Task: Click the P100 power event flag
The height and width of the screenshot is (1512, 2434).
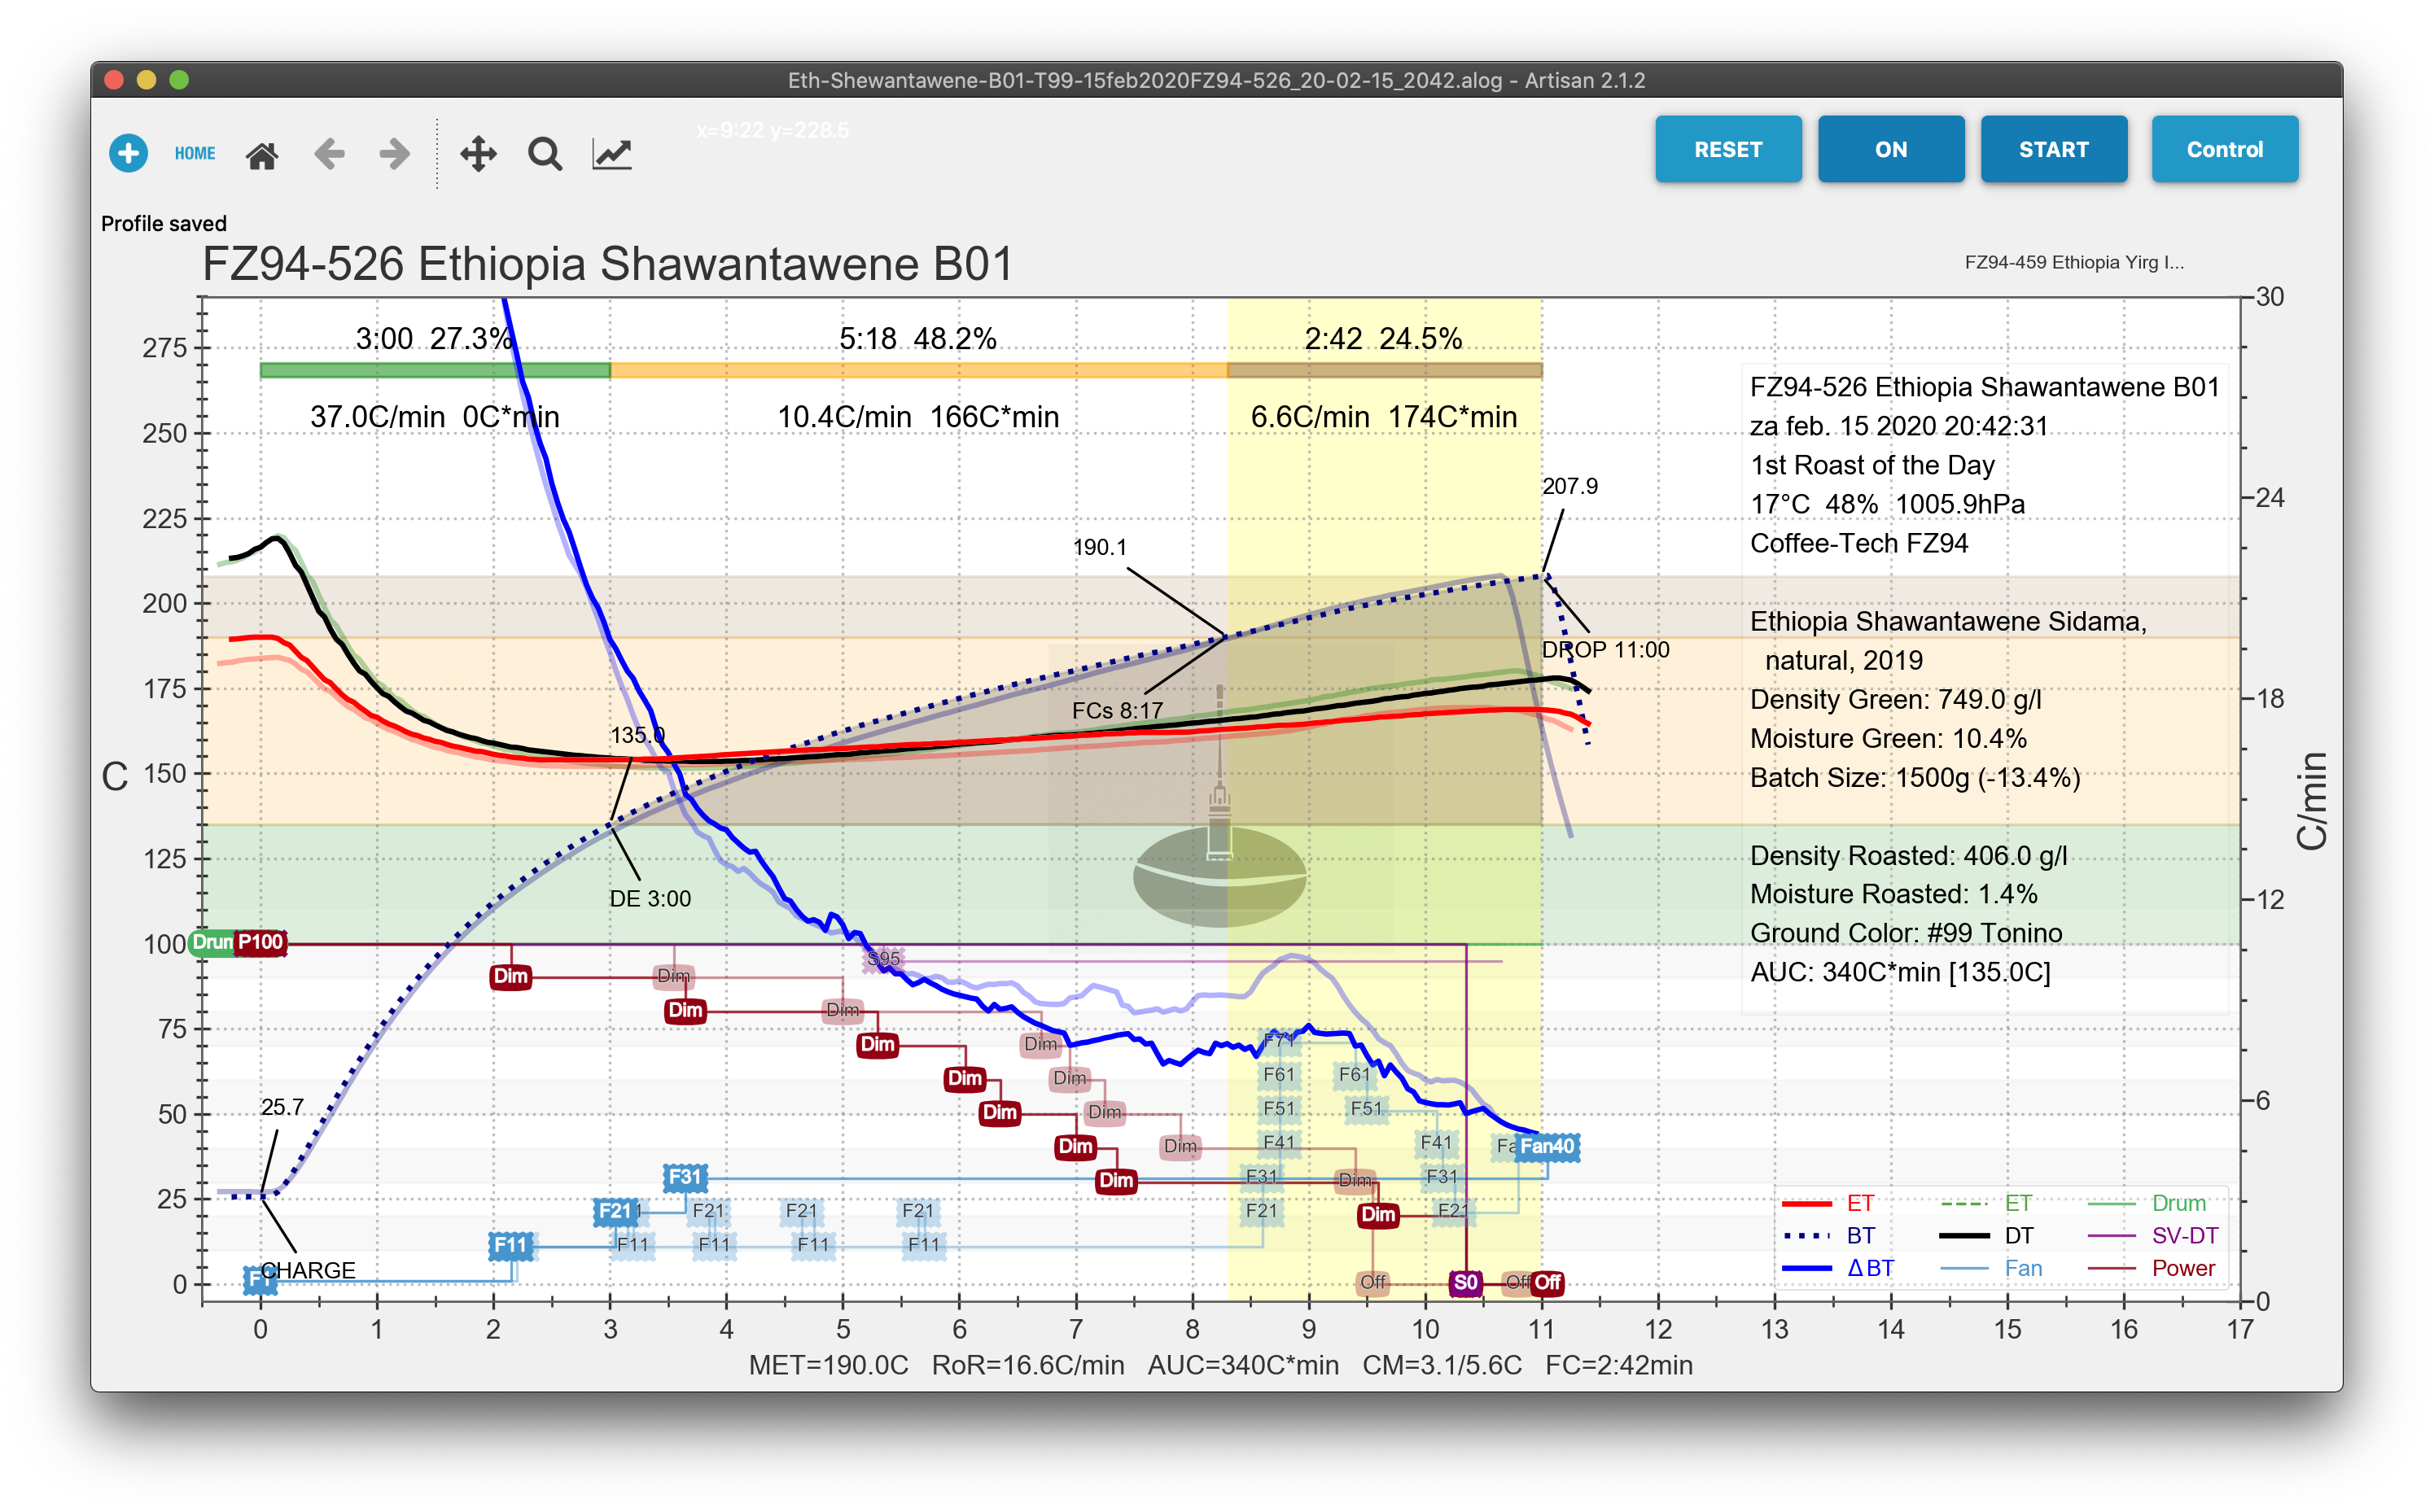Action: point(260,942)
